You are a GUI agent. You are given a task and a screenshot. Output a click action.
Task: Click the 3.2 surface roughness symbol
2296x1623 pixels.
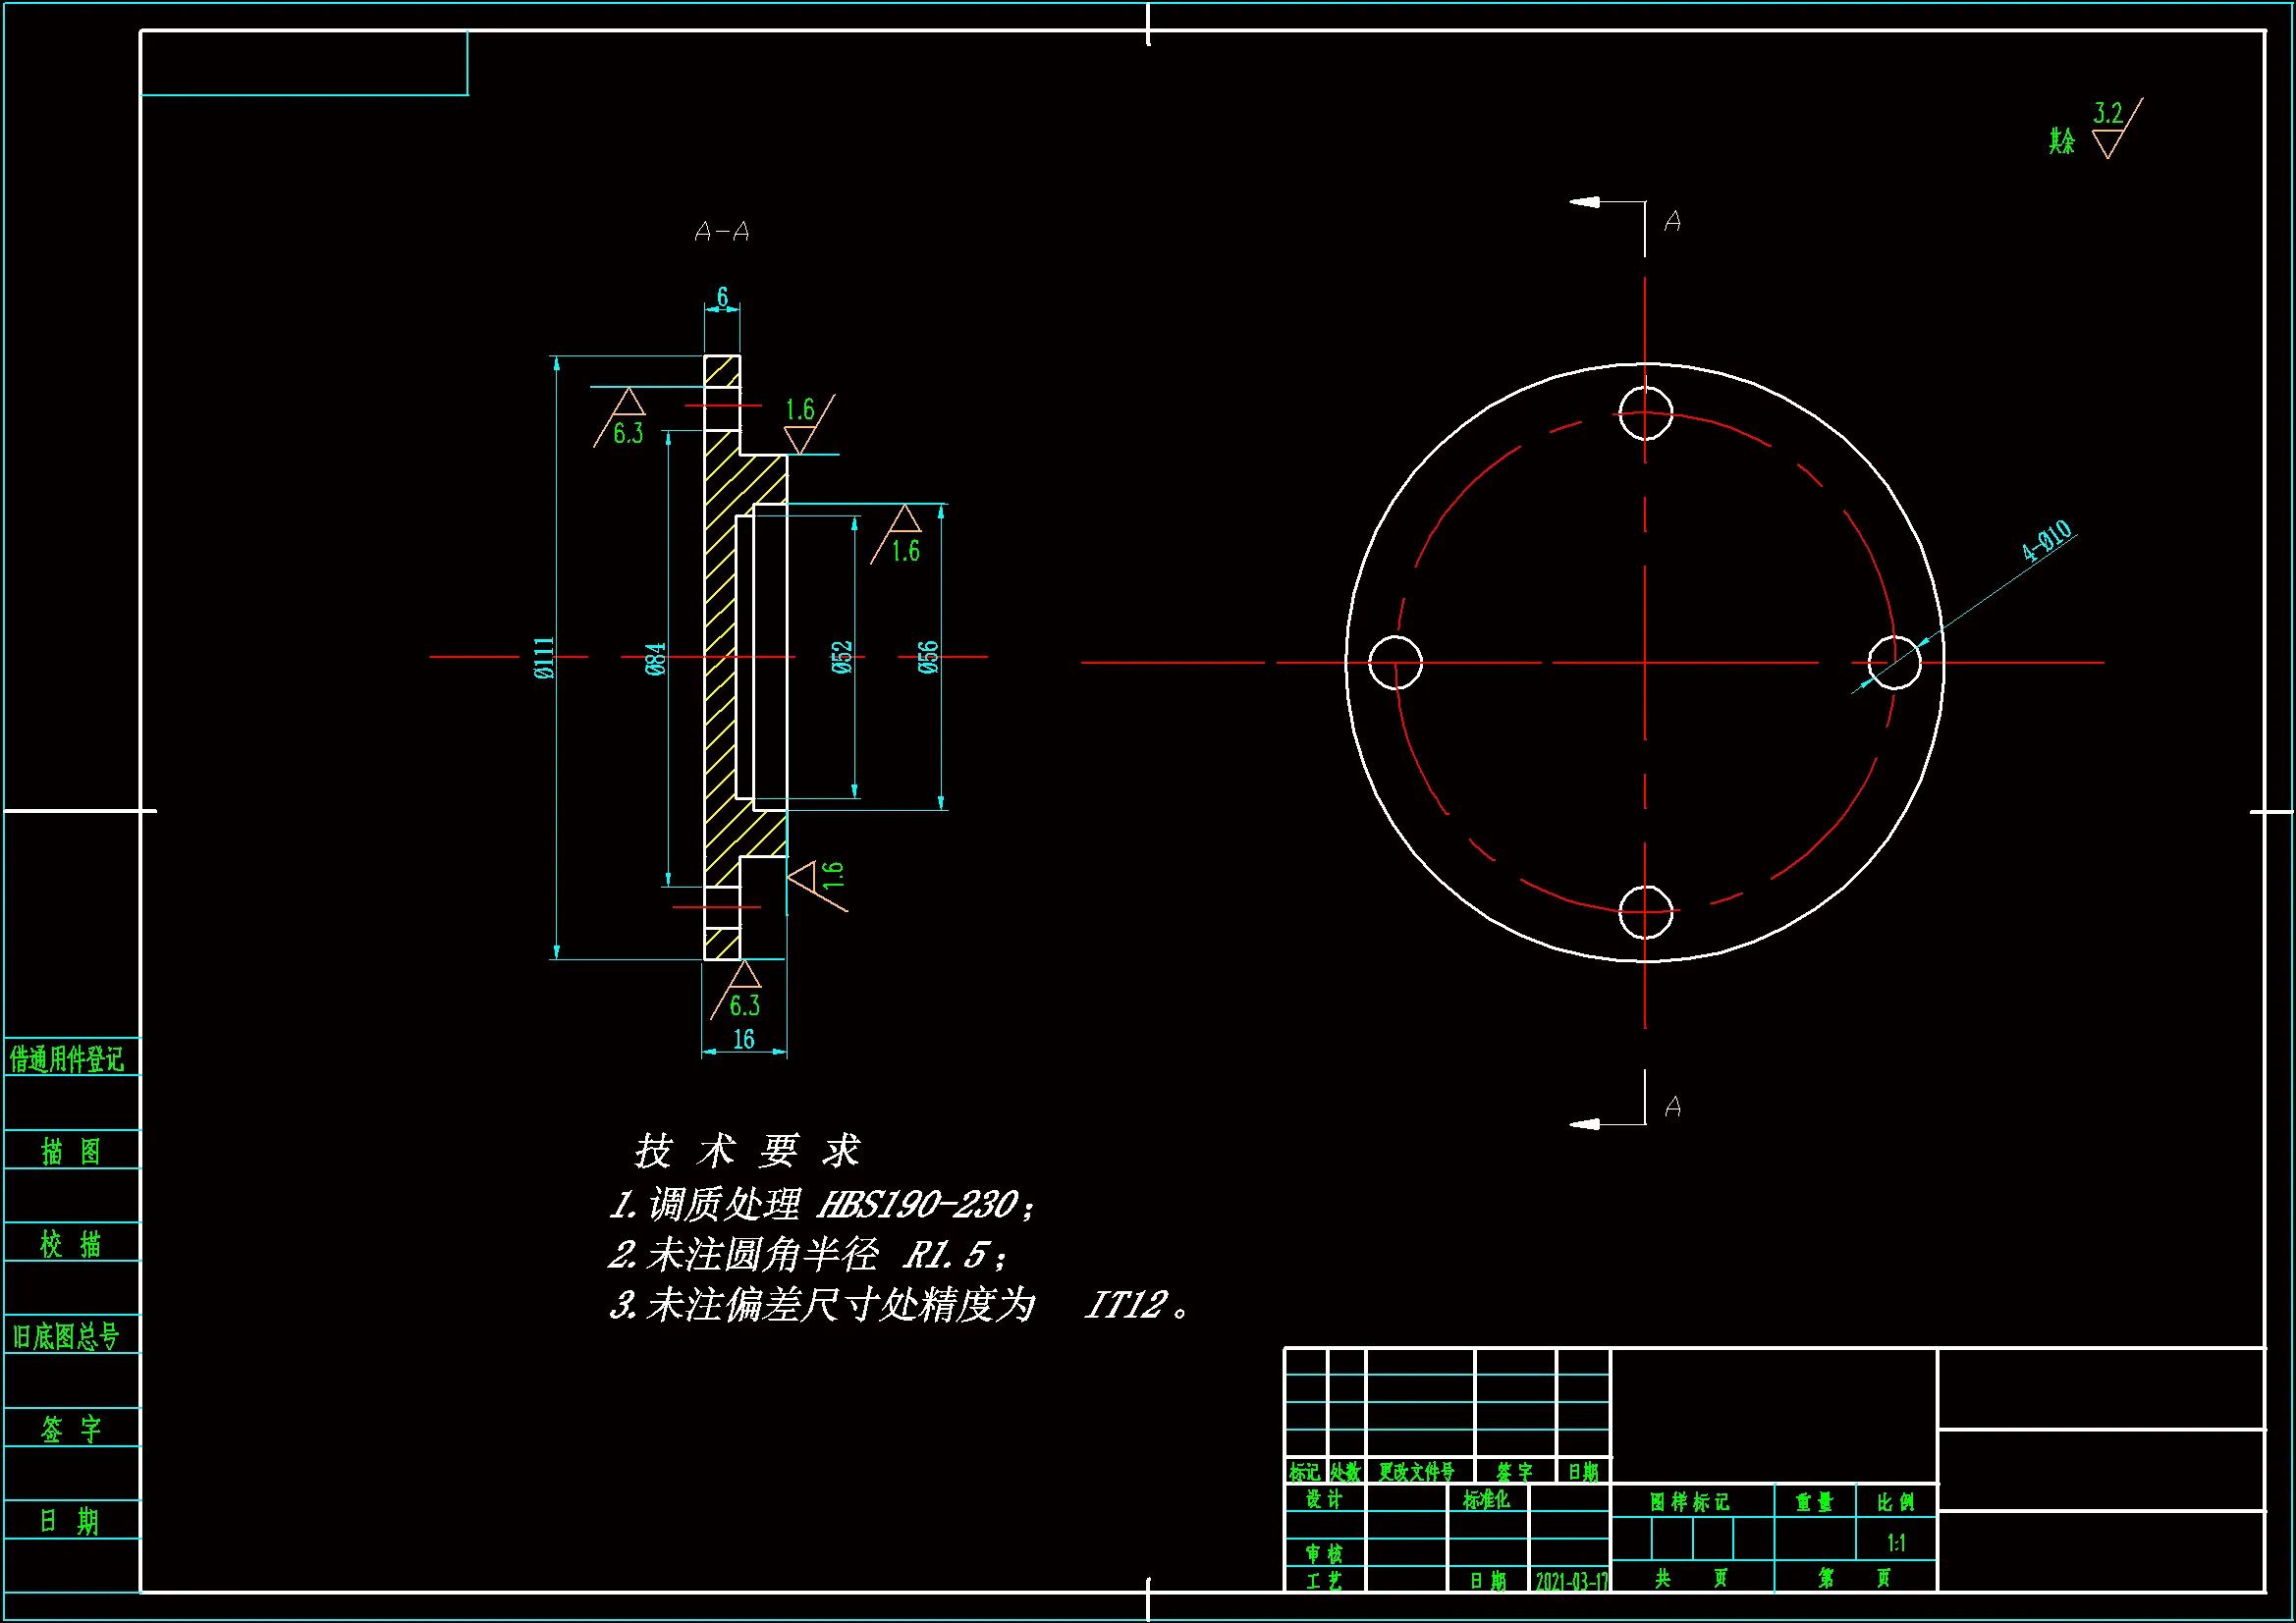click(2110, 130)
